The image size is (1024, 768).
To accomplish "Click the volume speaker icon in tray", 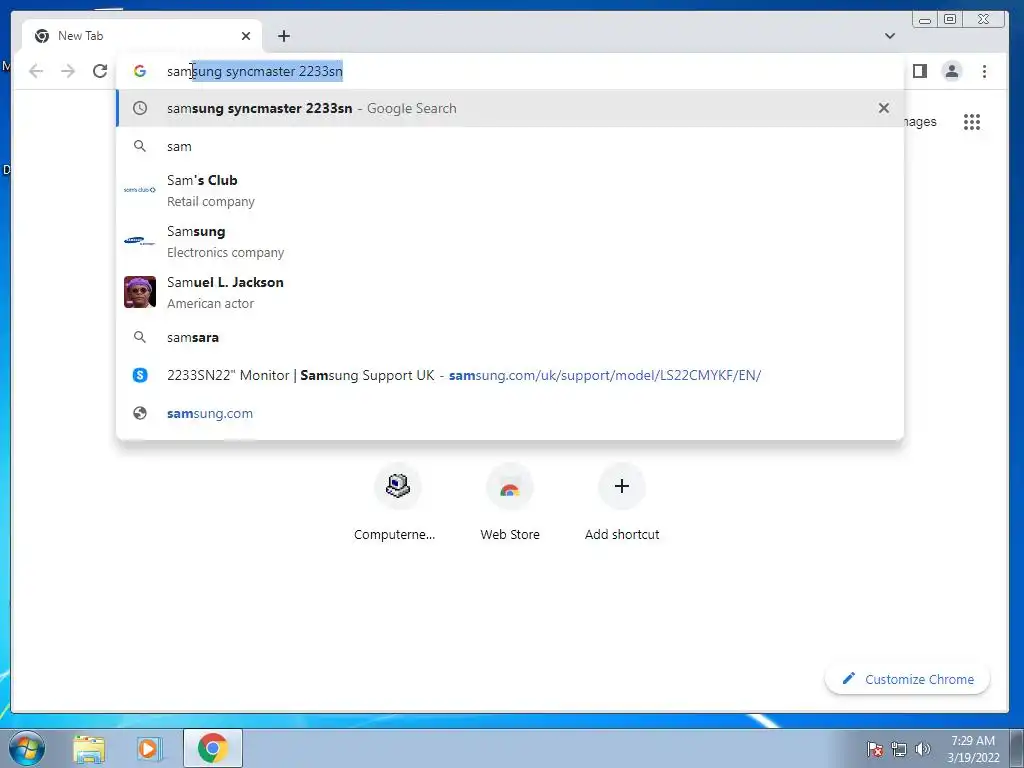I will pos(923,749).
